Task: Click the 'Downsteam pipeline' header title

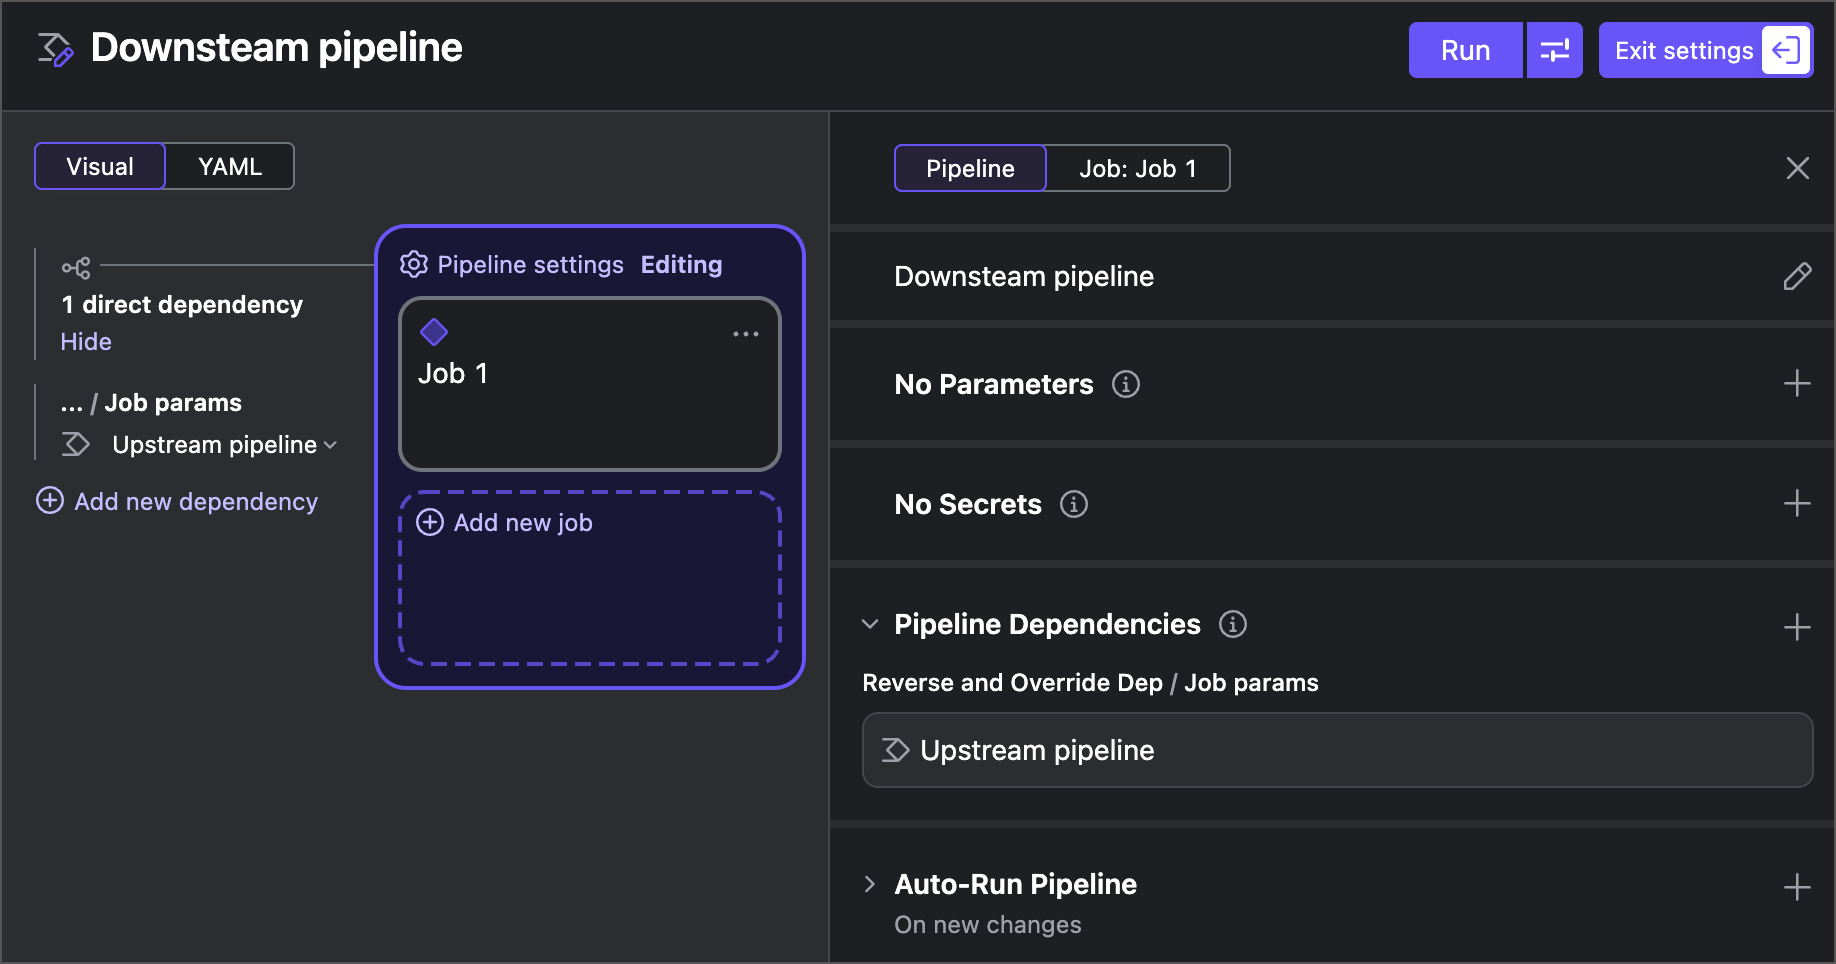Action: (x=276, y=48)
